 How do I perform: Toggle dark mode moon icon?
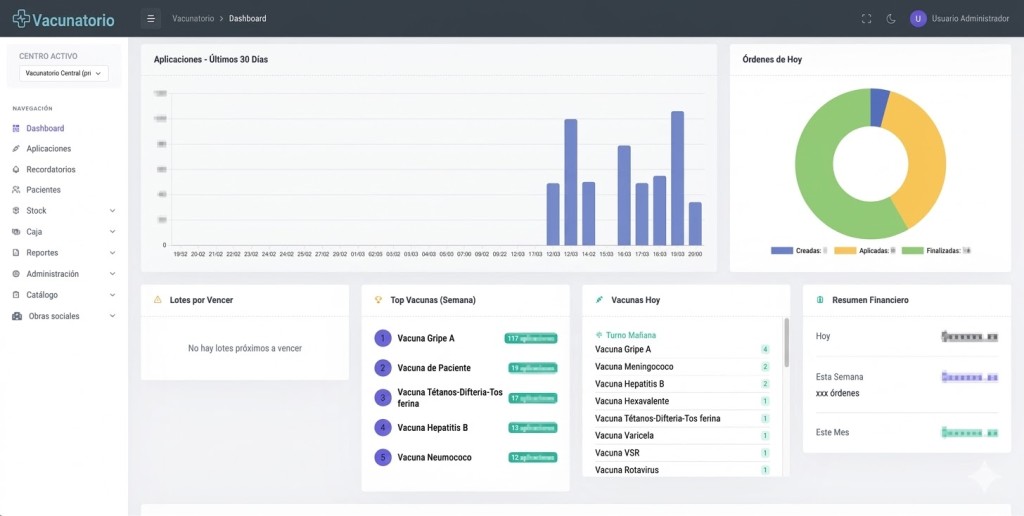pos(891,19)
